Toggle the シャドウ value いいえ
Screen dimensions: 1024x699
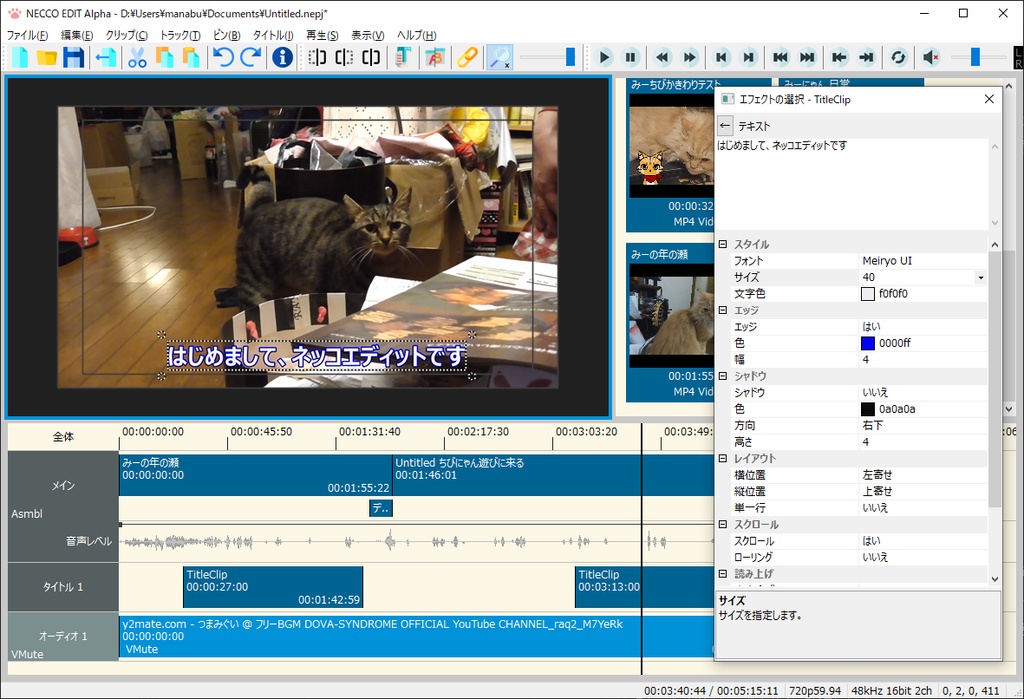pyautogui.click(x=875, y=393)
